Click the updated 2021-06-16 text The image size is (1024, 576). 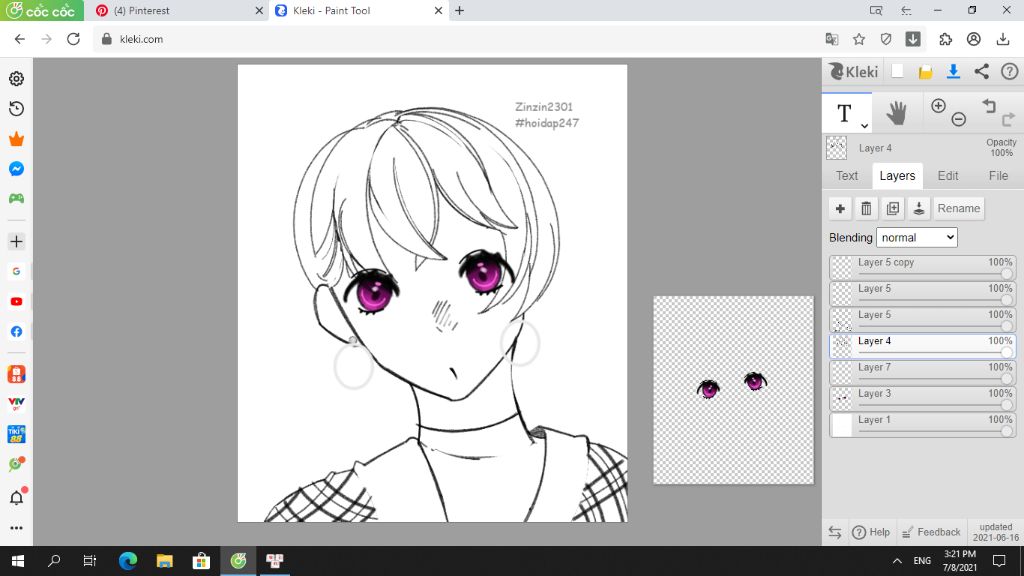[995, 532]
